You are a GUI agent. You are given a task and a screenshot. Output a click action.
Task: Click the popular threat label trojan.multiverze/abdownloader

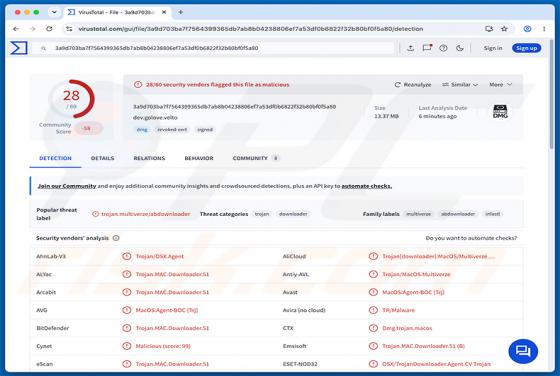145,214
